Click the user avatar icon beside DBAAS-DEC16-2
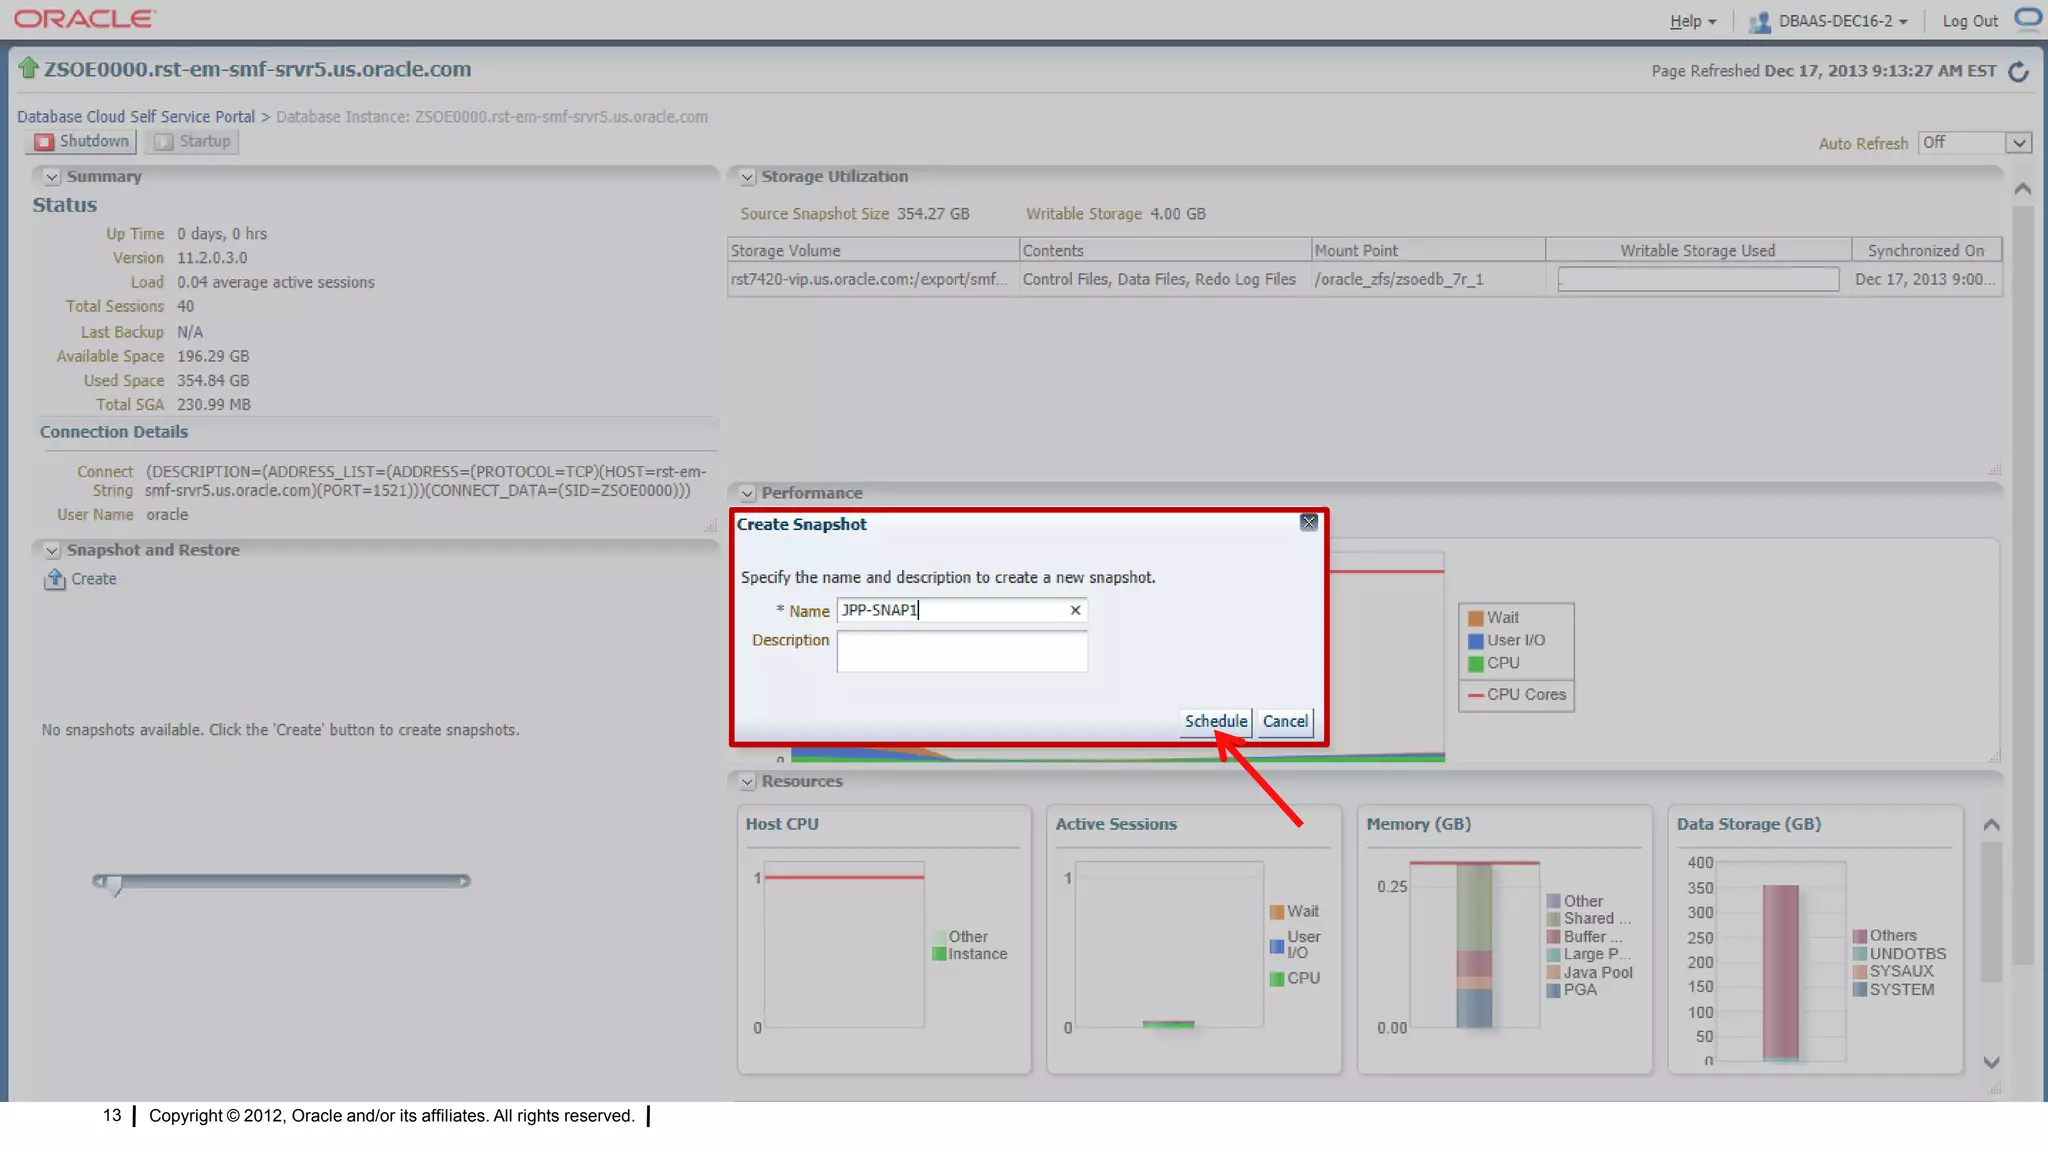This screenshot has height=1152, width=2048. 1760,22
